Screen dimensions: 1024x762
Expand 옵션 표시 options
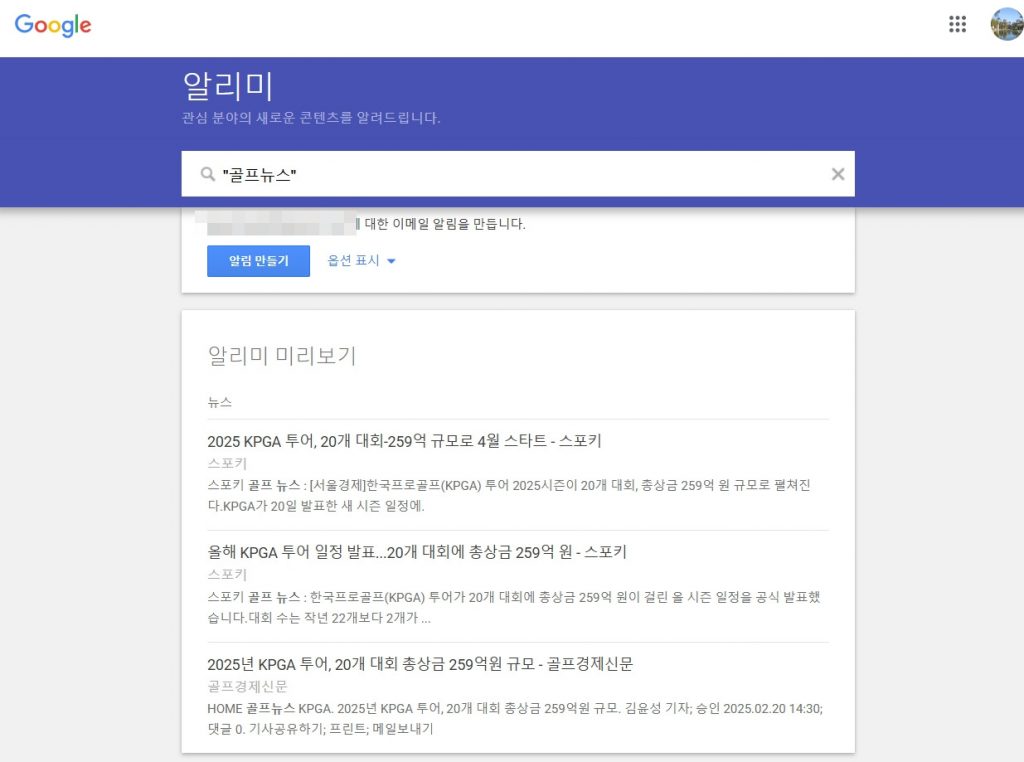click(x=361, y=261)
